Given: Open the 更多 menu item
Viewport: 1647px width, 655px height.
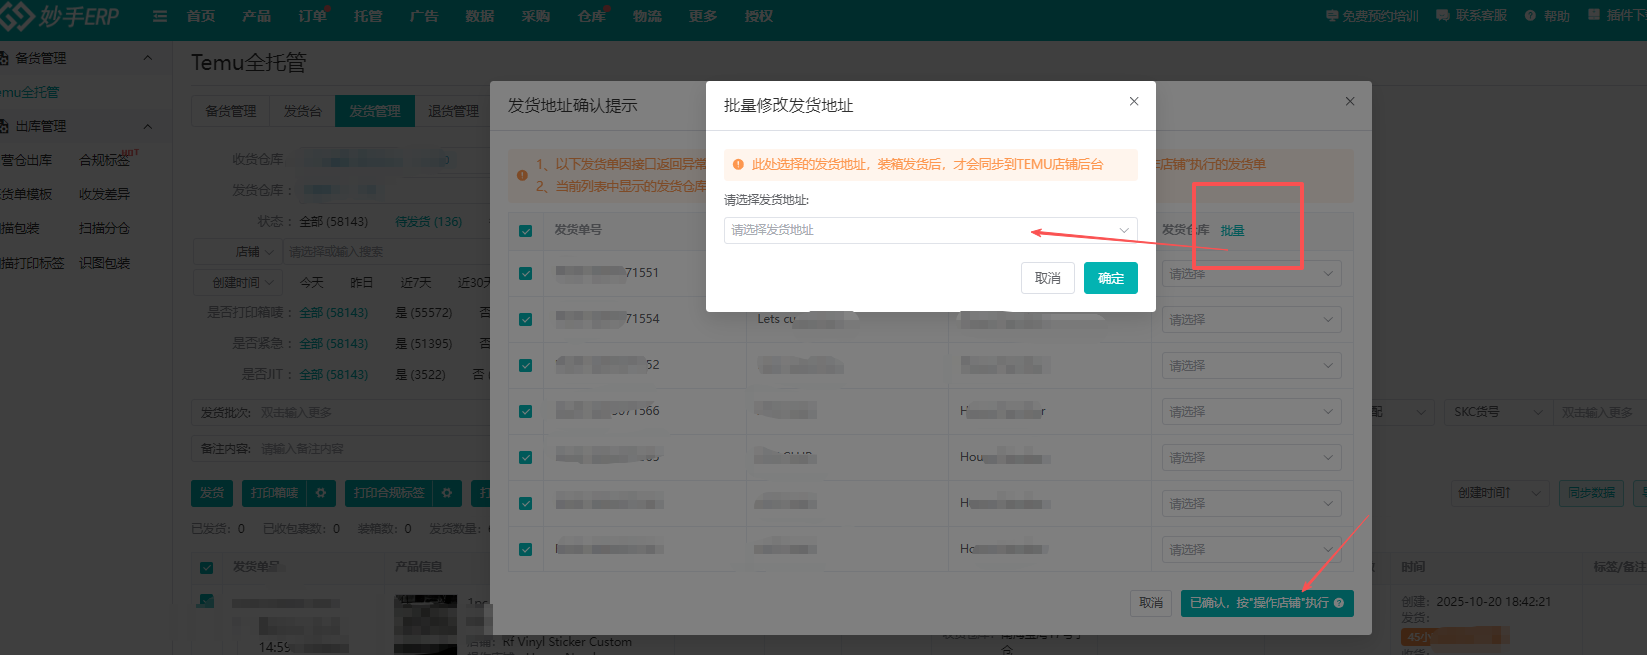Looking at the screenshot, I should point(703,16).
